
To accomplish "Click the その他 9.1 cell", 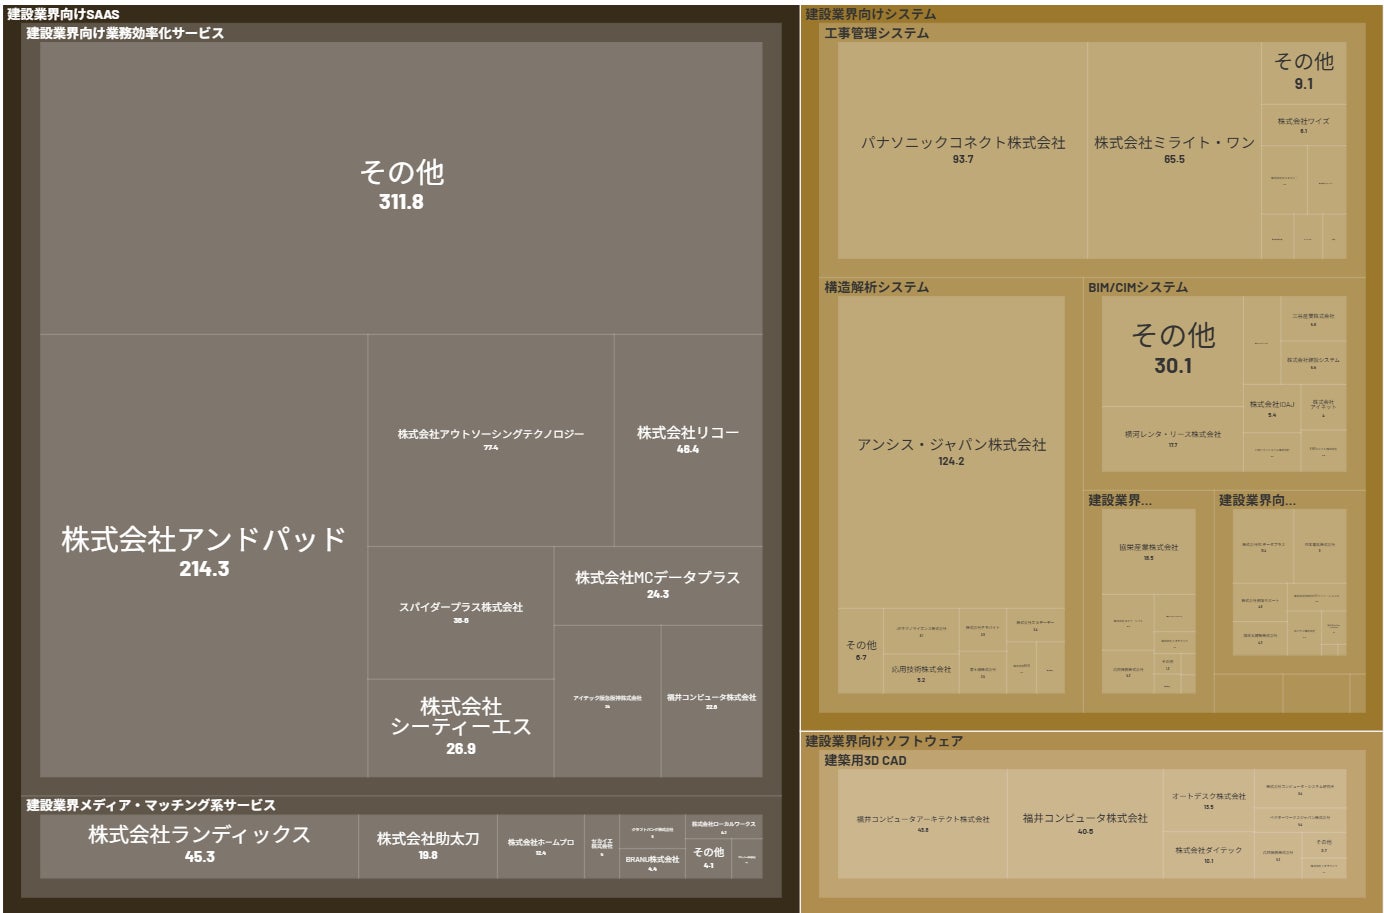I will 1304,72.
